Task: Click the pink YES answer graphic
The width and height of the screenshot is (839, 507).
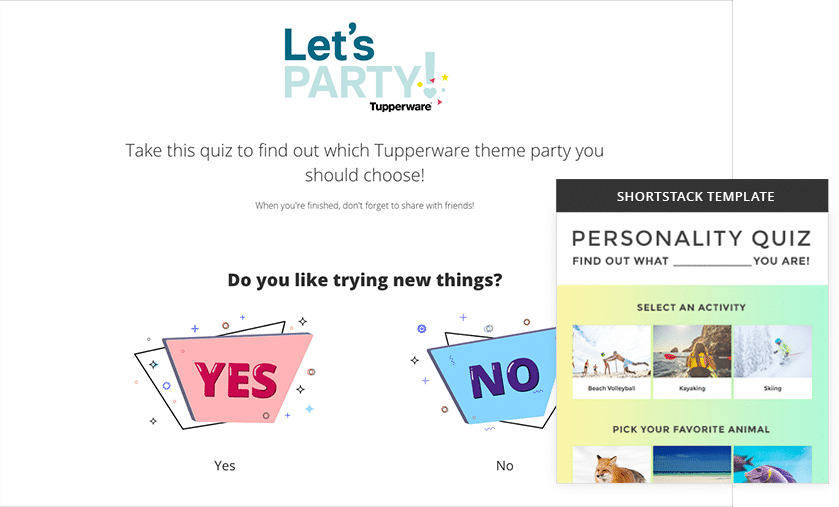Action: click(235, 378)
